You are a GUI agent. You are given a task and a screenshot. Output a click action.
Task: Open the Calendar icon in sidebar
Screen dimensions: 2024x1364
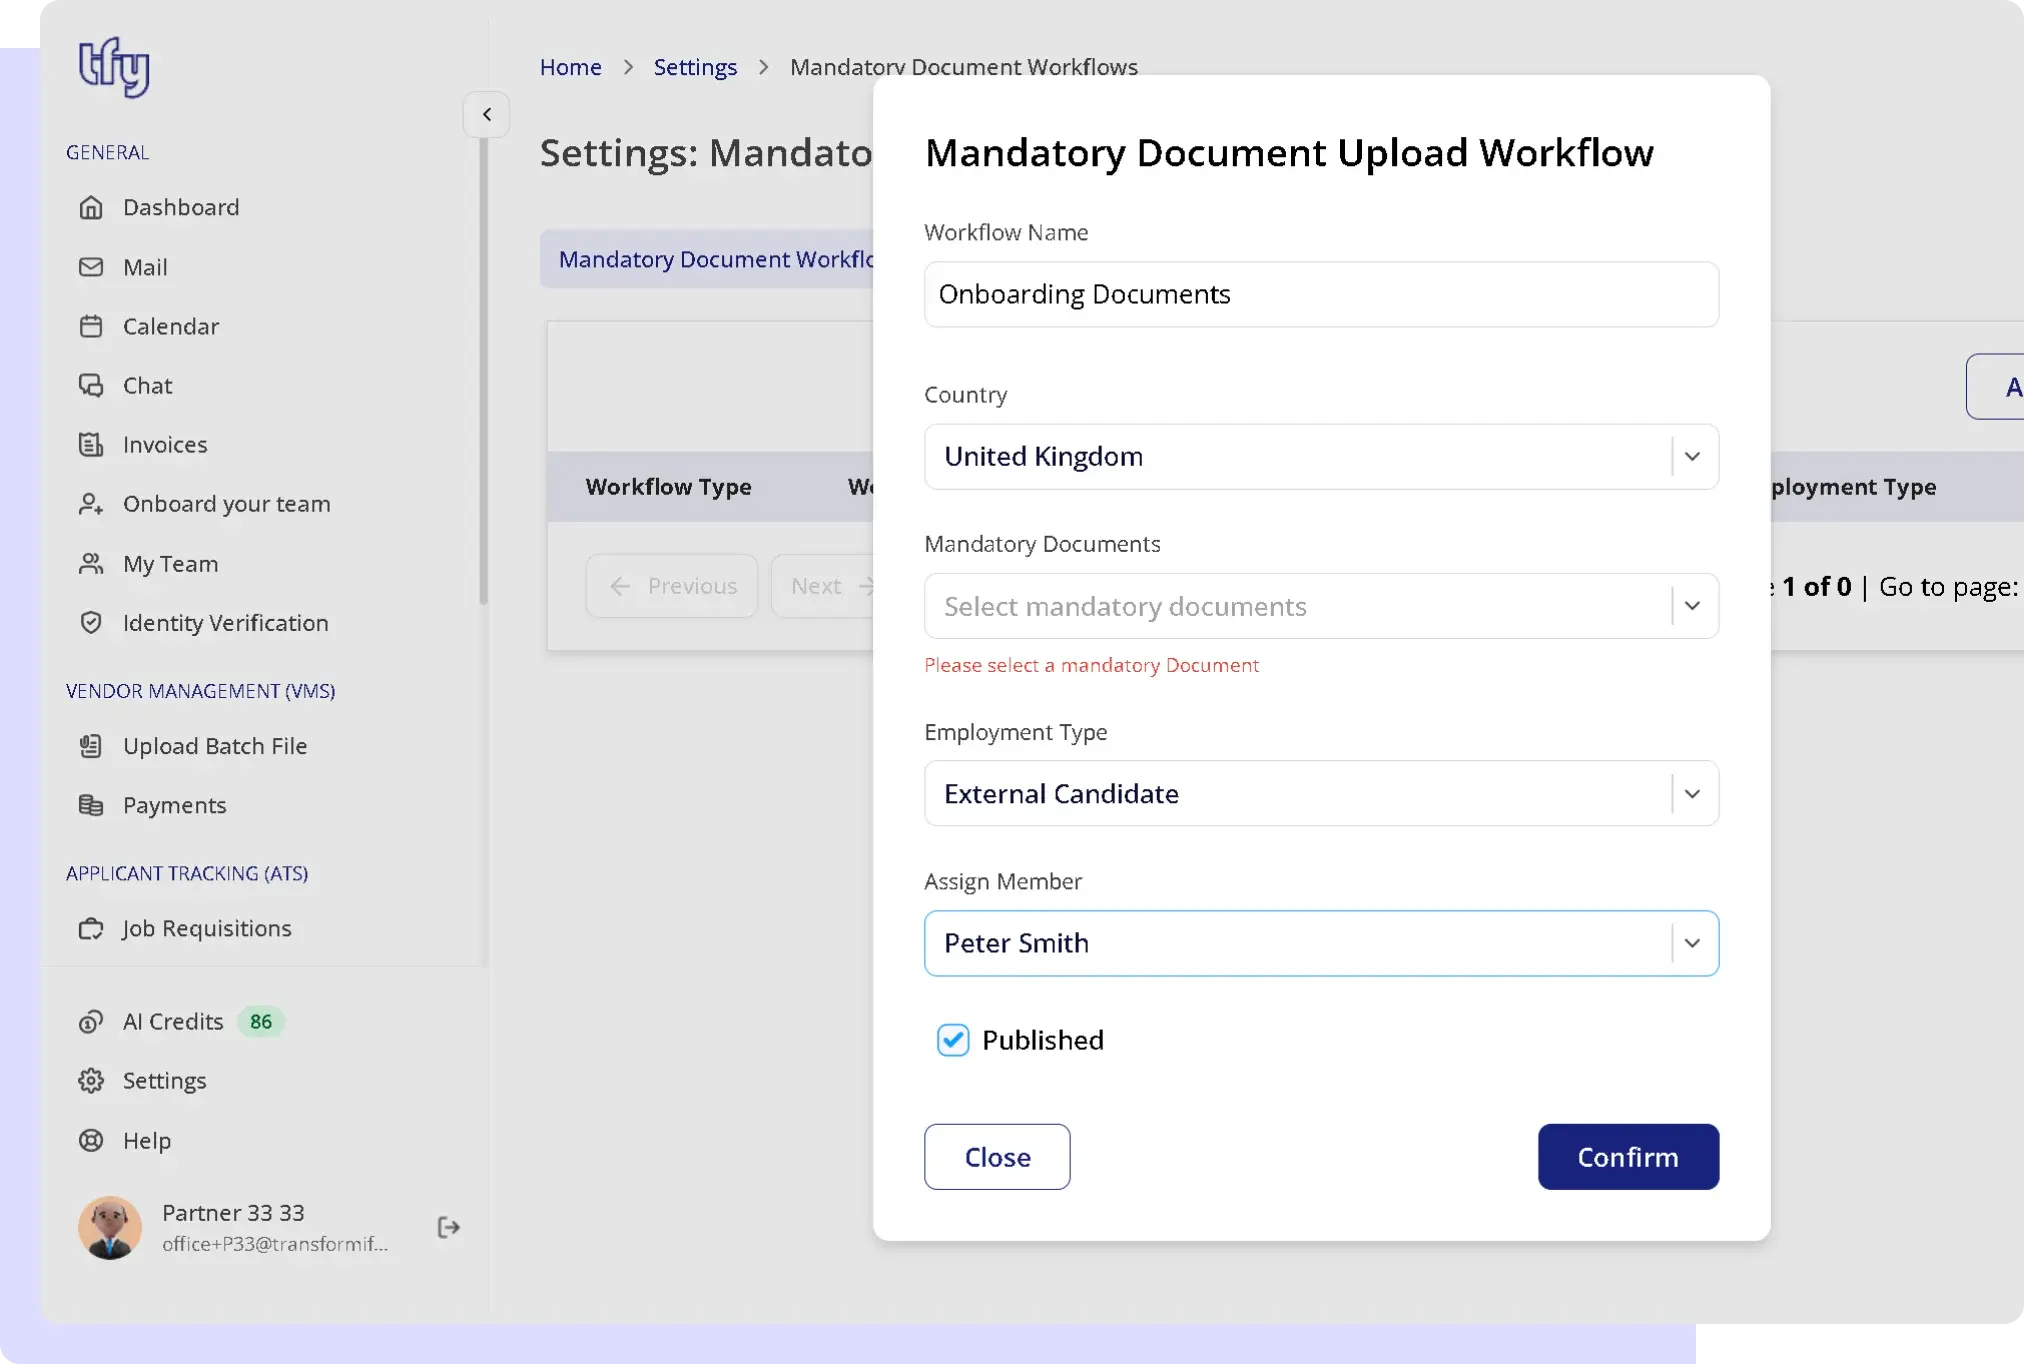(91, 326)
